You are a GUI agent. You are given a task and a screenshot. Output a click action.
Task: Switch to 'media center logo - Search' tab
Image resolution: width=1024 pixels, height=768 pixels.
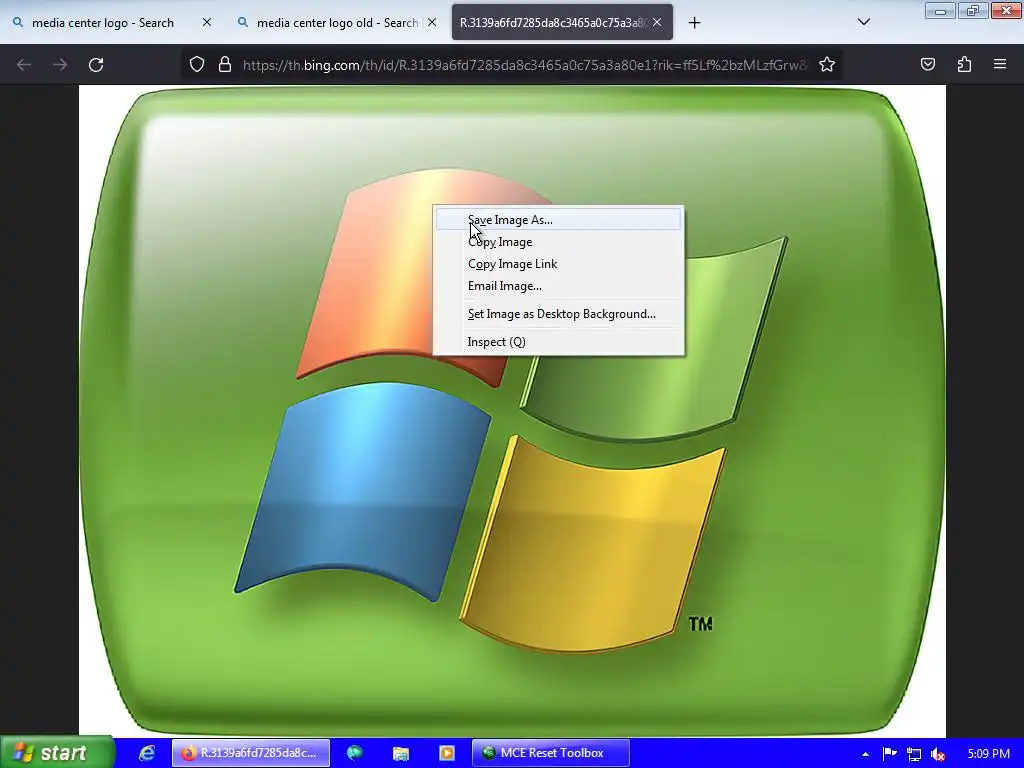[x=103, y=23]
